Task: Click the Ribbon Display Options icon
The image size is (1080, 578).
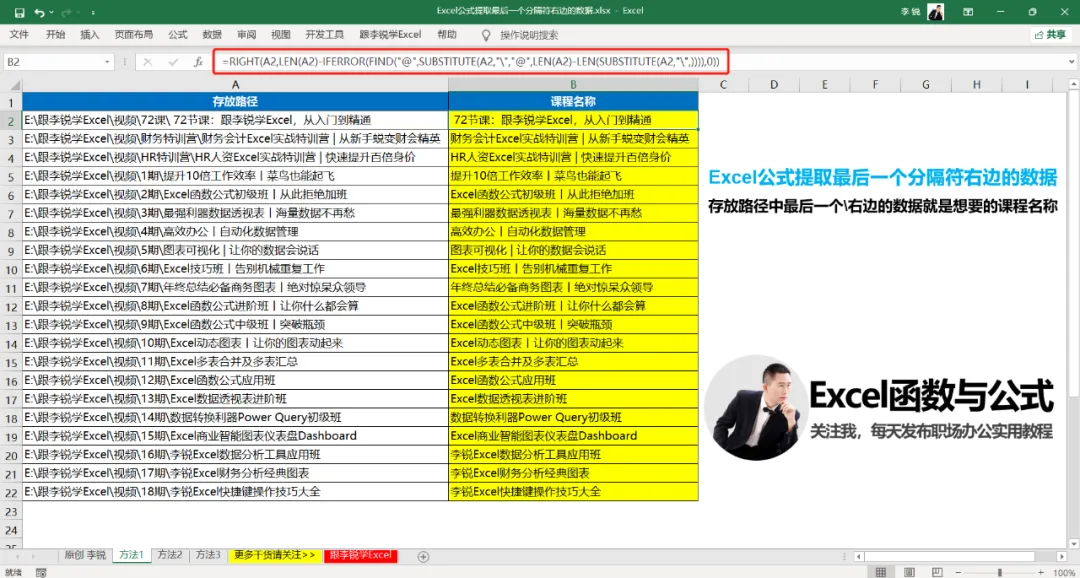Action: 968,12
